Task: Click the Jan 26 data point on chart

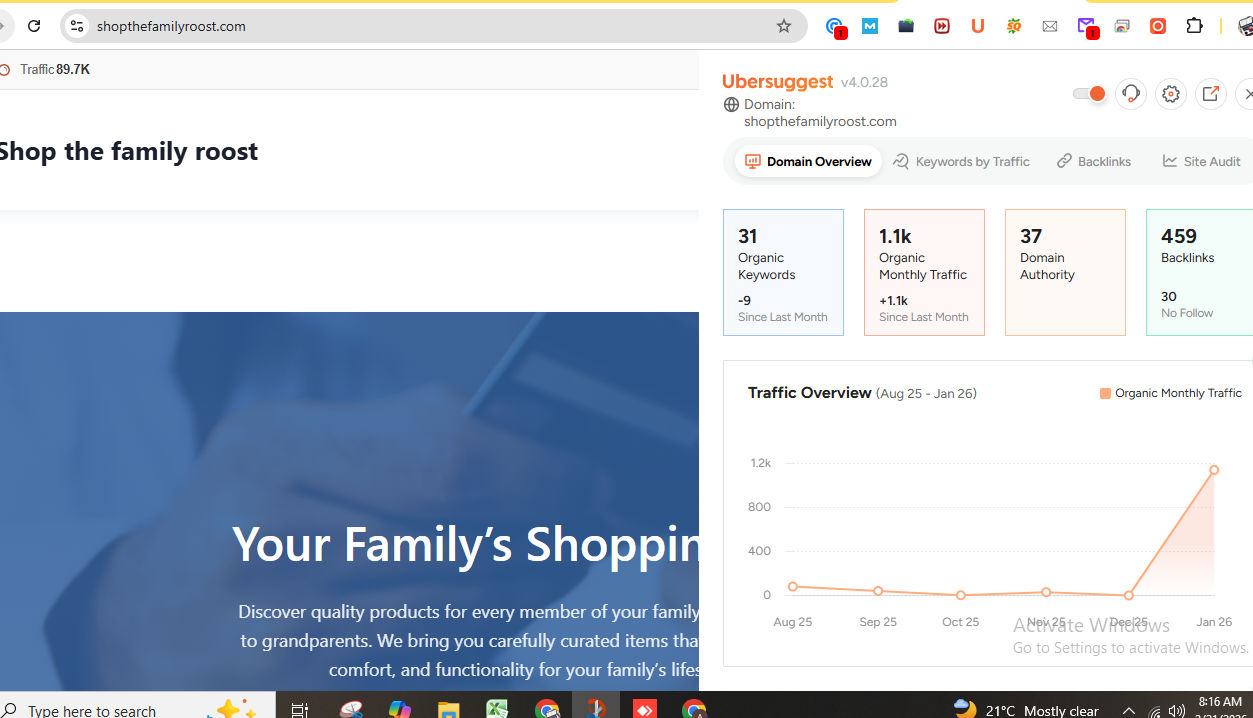Action: tap(1214, 470)
